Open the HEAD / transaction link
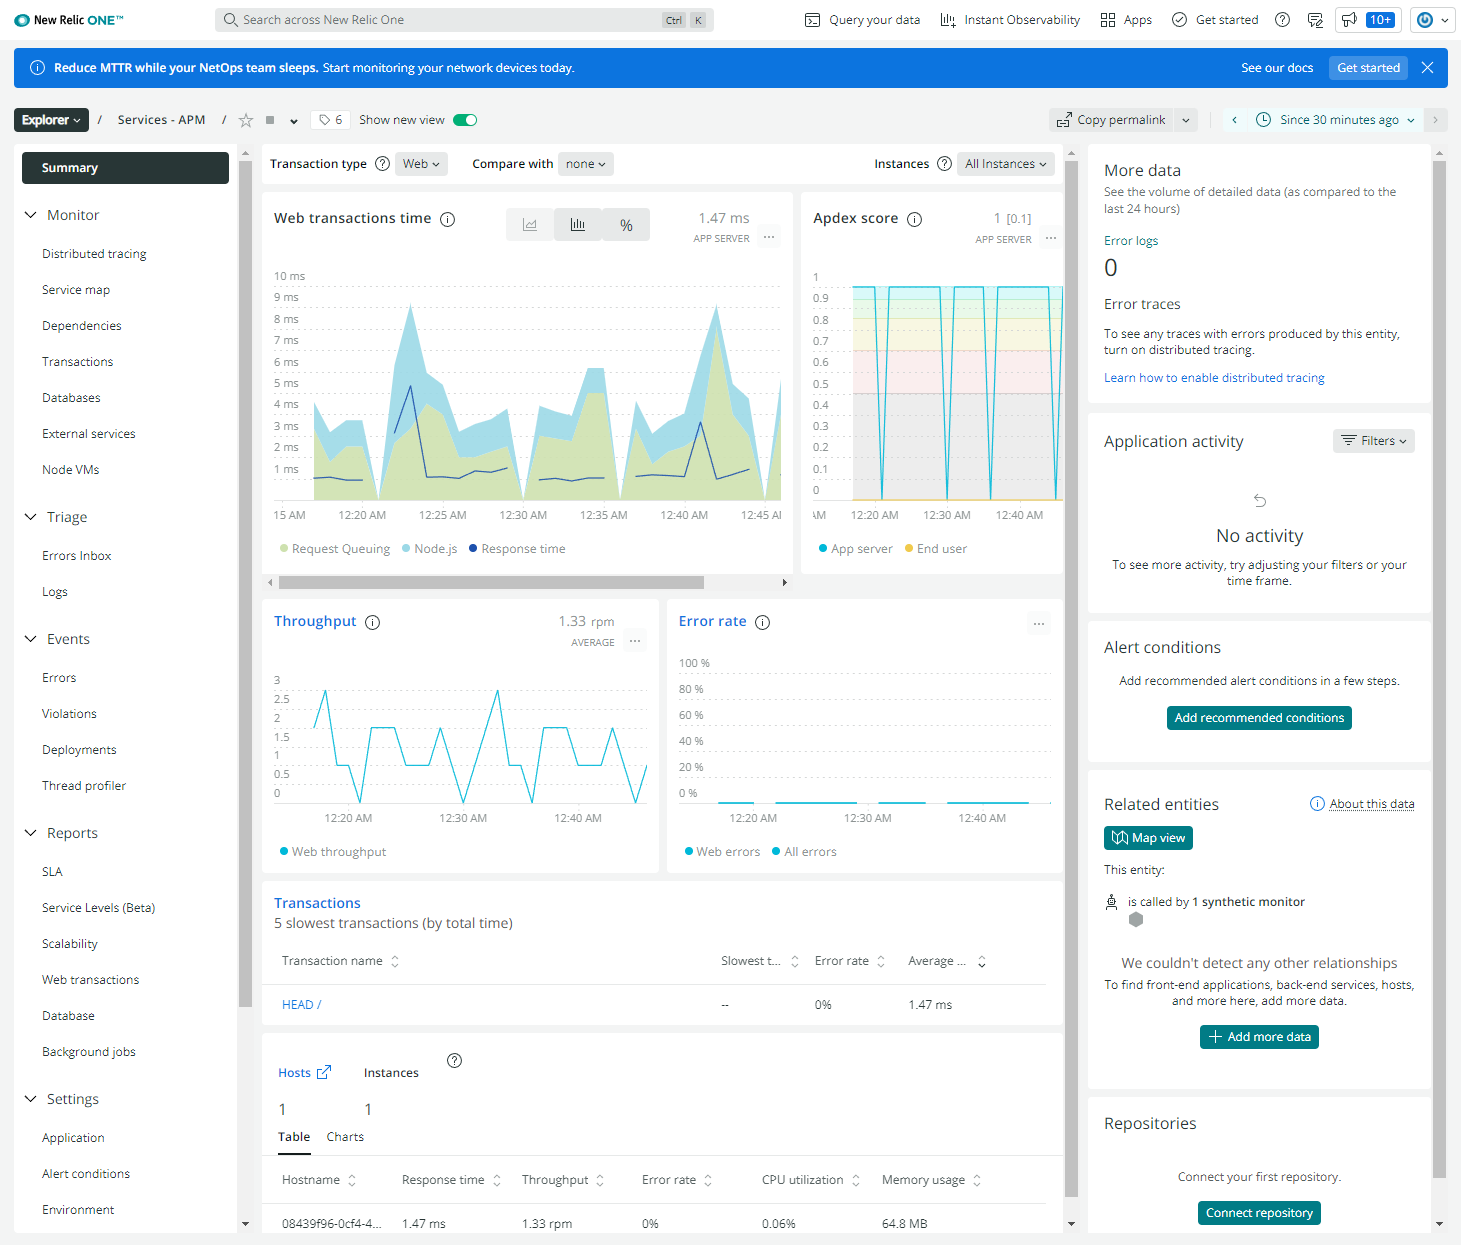 point(301,1005)
